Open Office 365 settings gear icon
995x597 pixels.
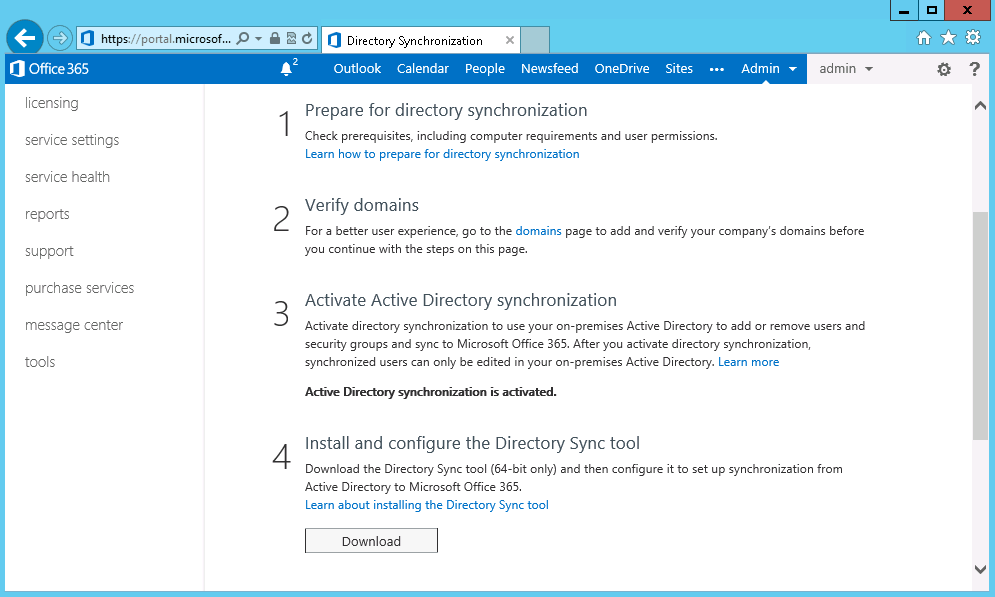[944, 69]
